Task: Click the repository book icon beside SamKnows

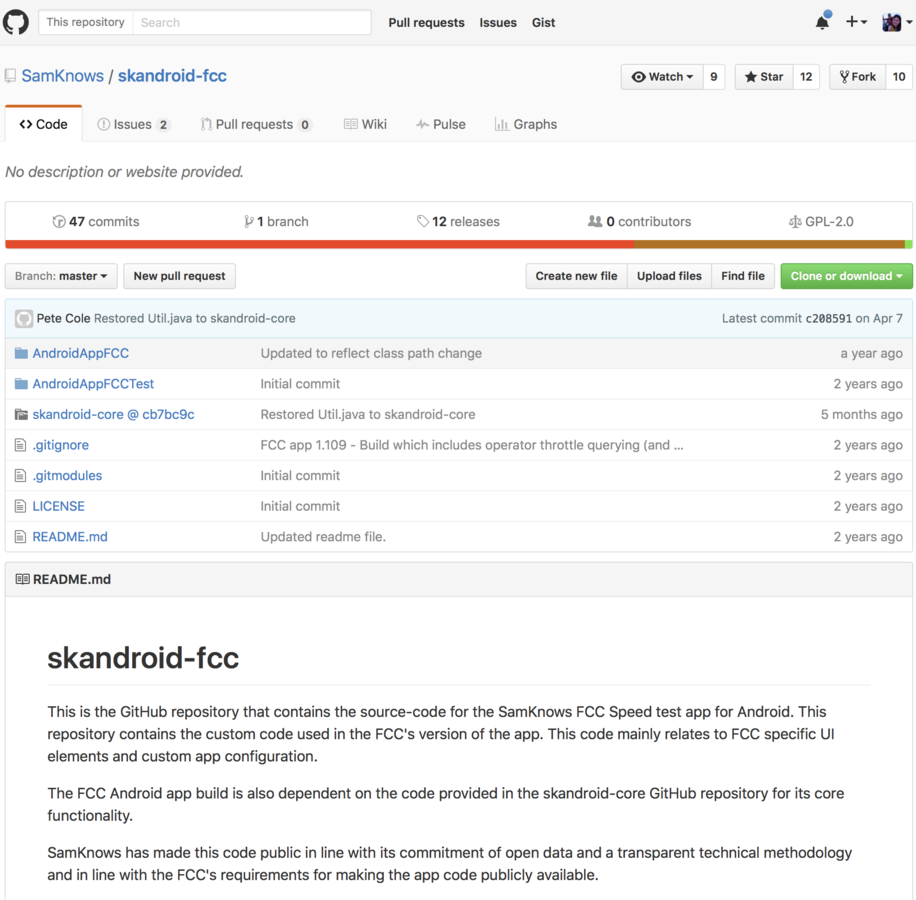Action: pyautogui.click(x=11, y=76)
